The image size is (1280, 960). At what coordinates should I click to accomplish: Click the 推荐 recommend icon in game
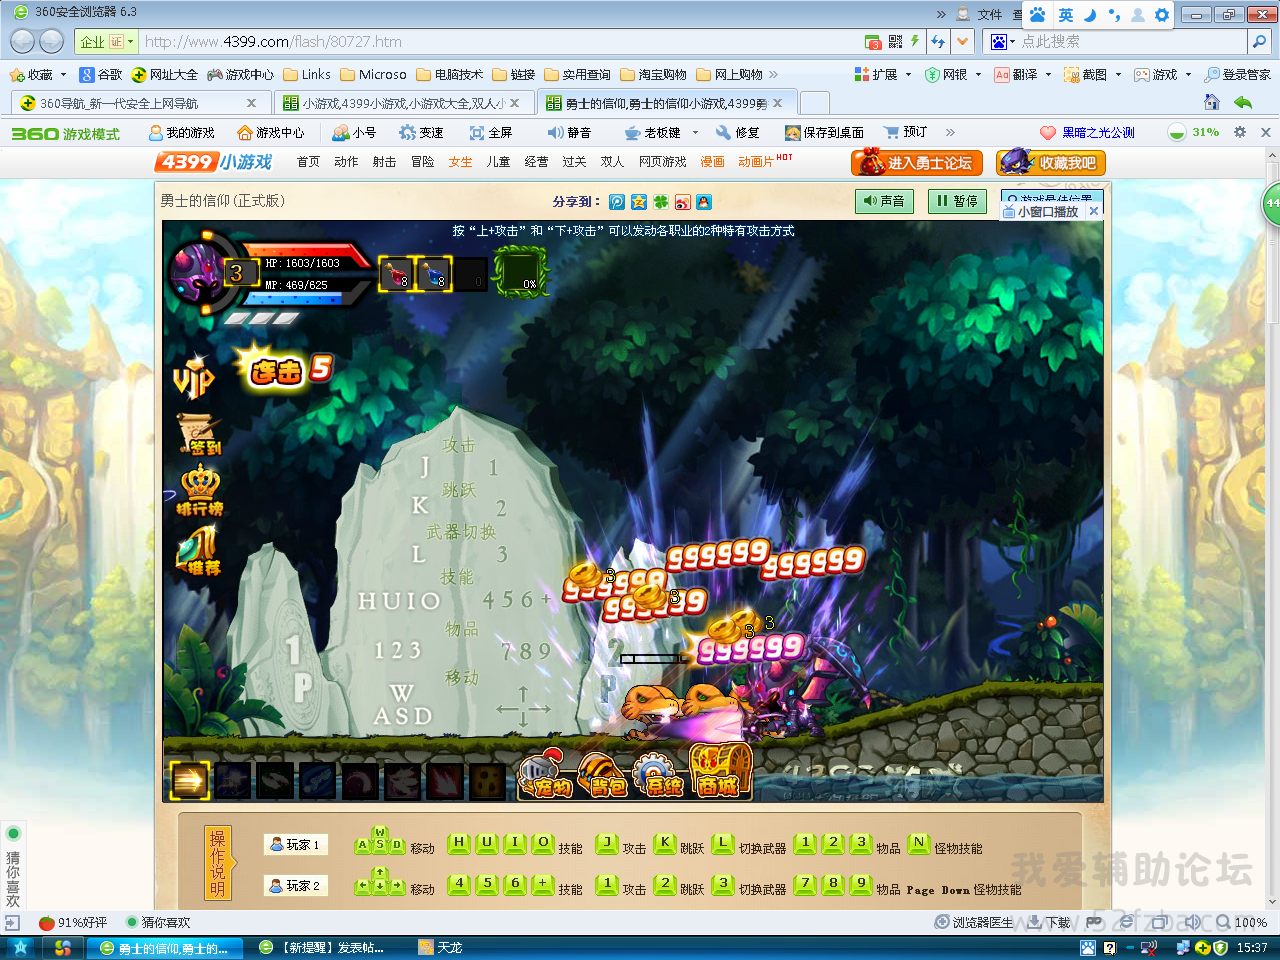point(198,551)
